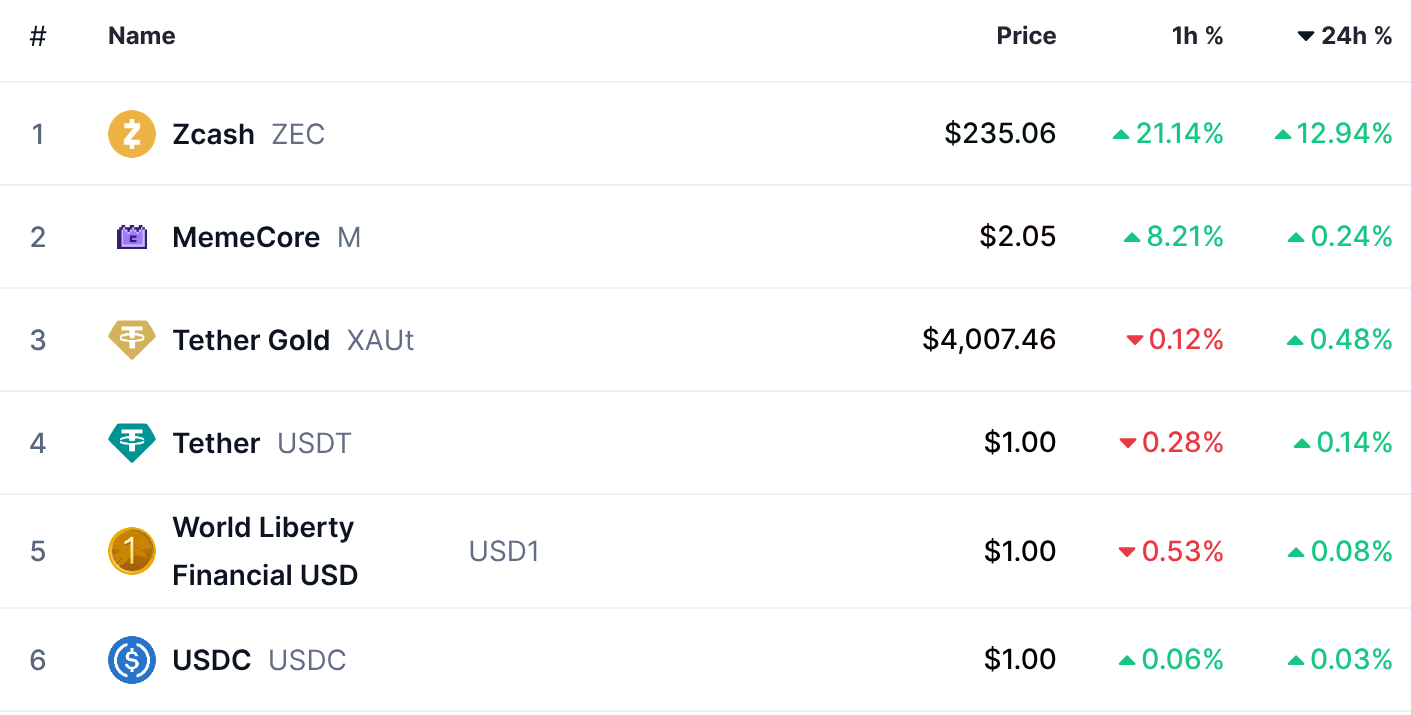Click Zcash's $235.06 price value
Image resolution: width=1411 pixels, height=715 pixels.
click(x=999, y=134)
